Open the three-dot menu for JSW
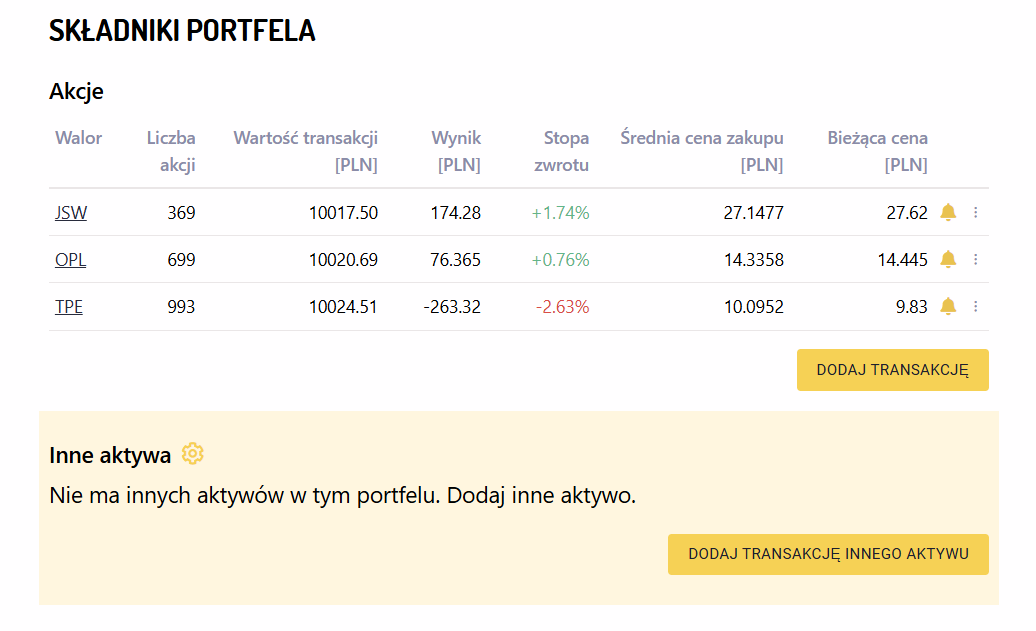Image resolution: width=1036 pixels, height=631 pixels. [976, 212]
